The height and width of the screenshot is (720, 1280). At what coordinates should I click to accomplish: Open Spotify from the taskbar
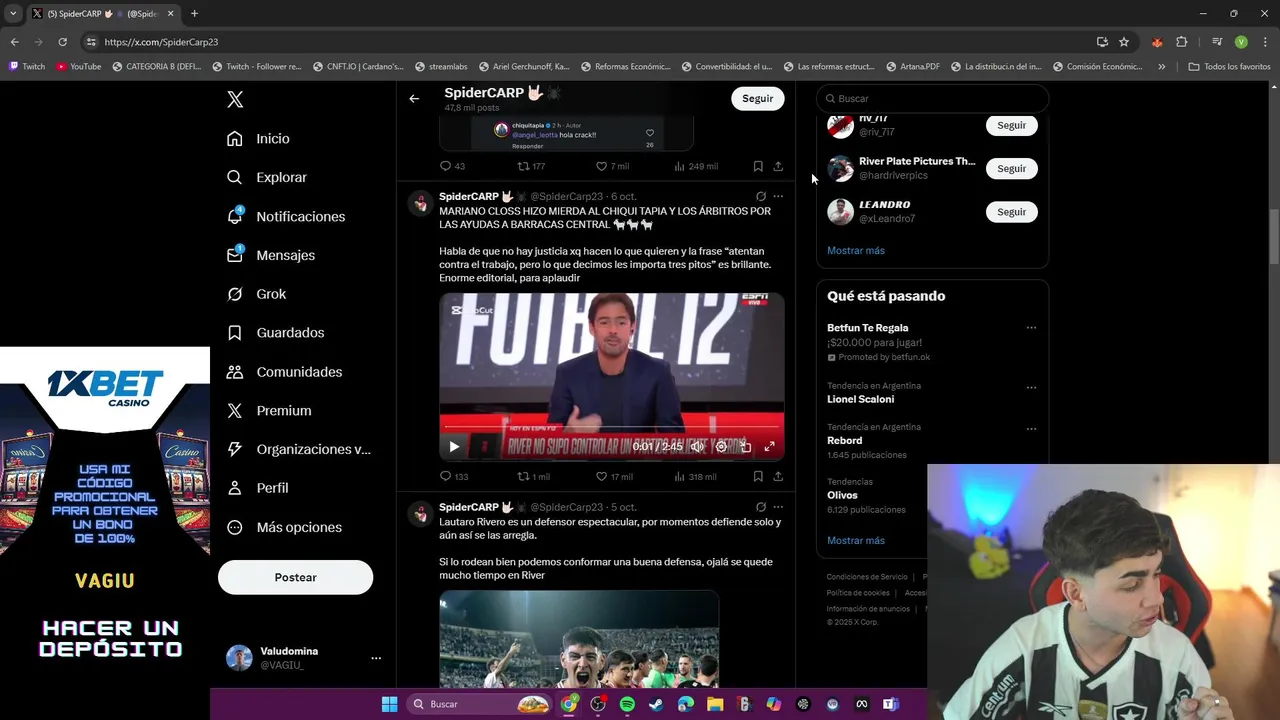[627, 704]
